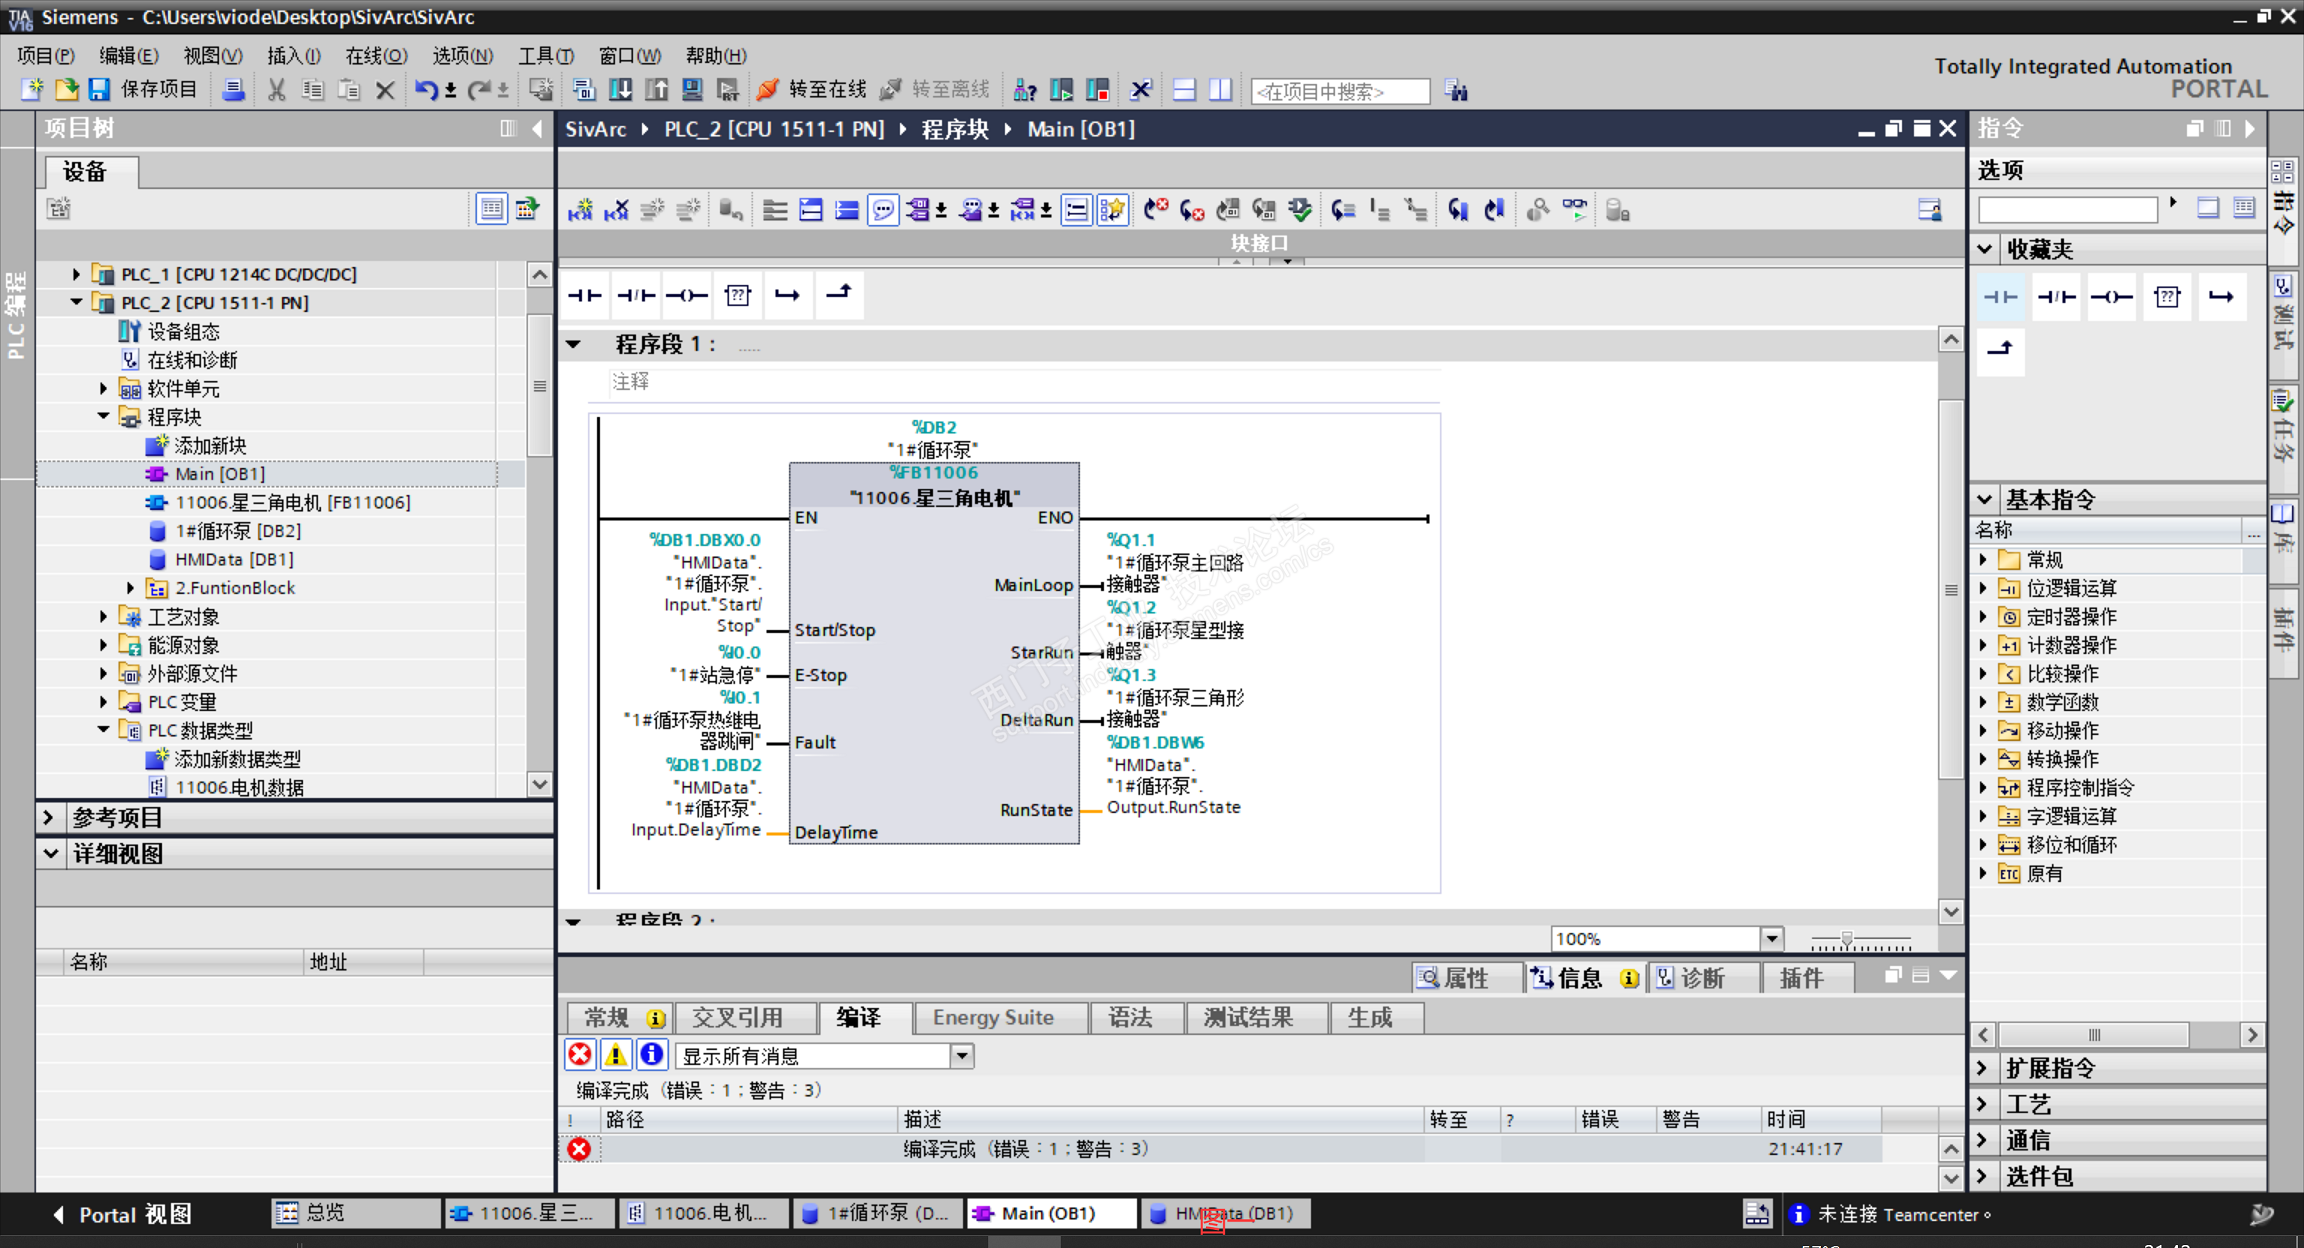2304x1248 pixels.
Task: Open the display all messages dropdown
Action: click(x=961, y=1056)
